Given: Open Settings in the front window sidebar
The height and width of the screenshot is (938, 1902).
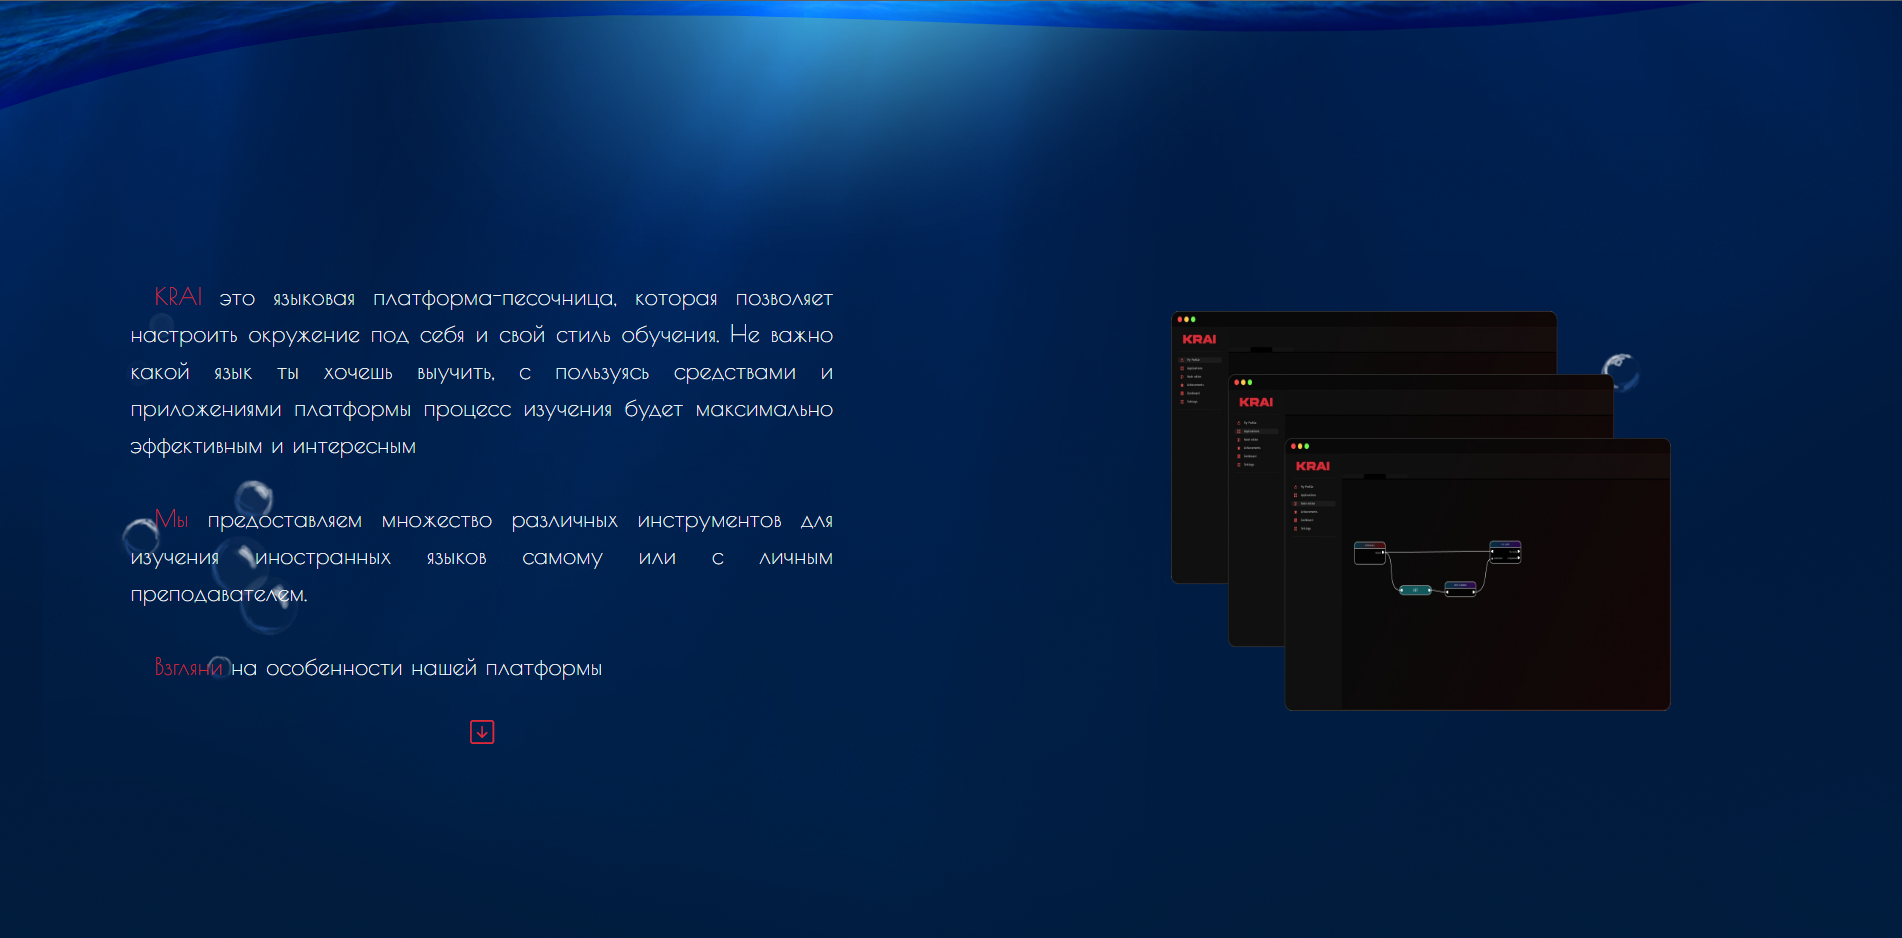Looking at the screenshot, I should (x=1305, y=528).
